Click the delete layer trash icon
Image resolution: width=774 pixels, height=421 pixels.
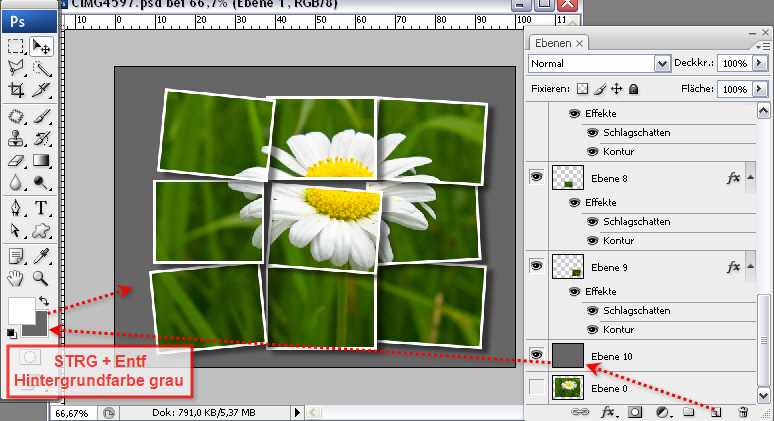(x=742, y=411)
